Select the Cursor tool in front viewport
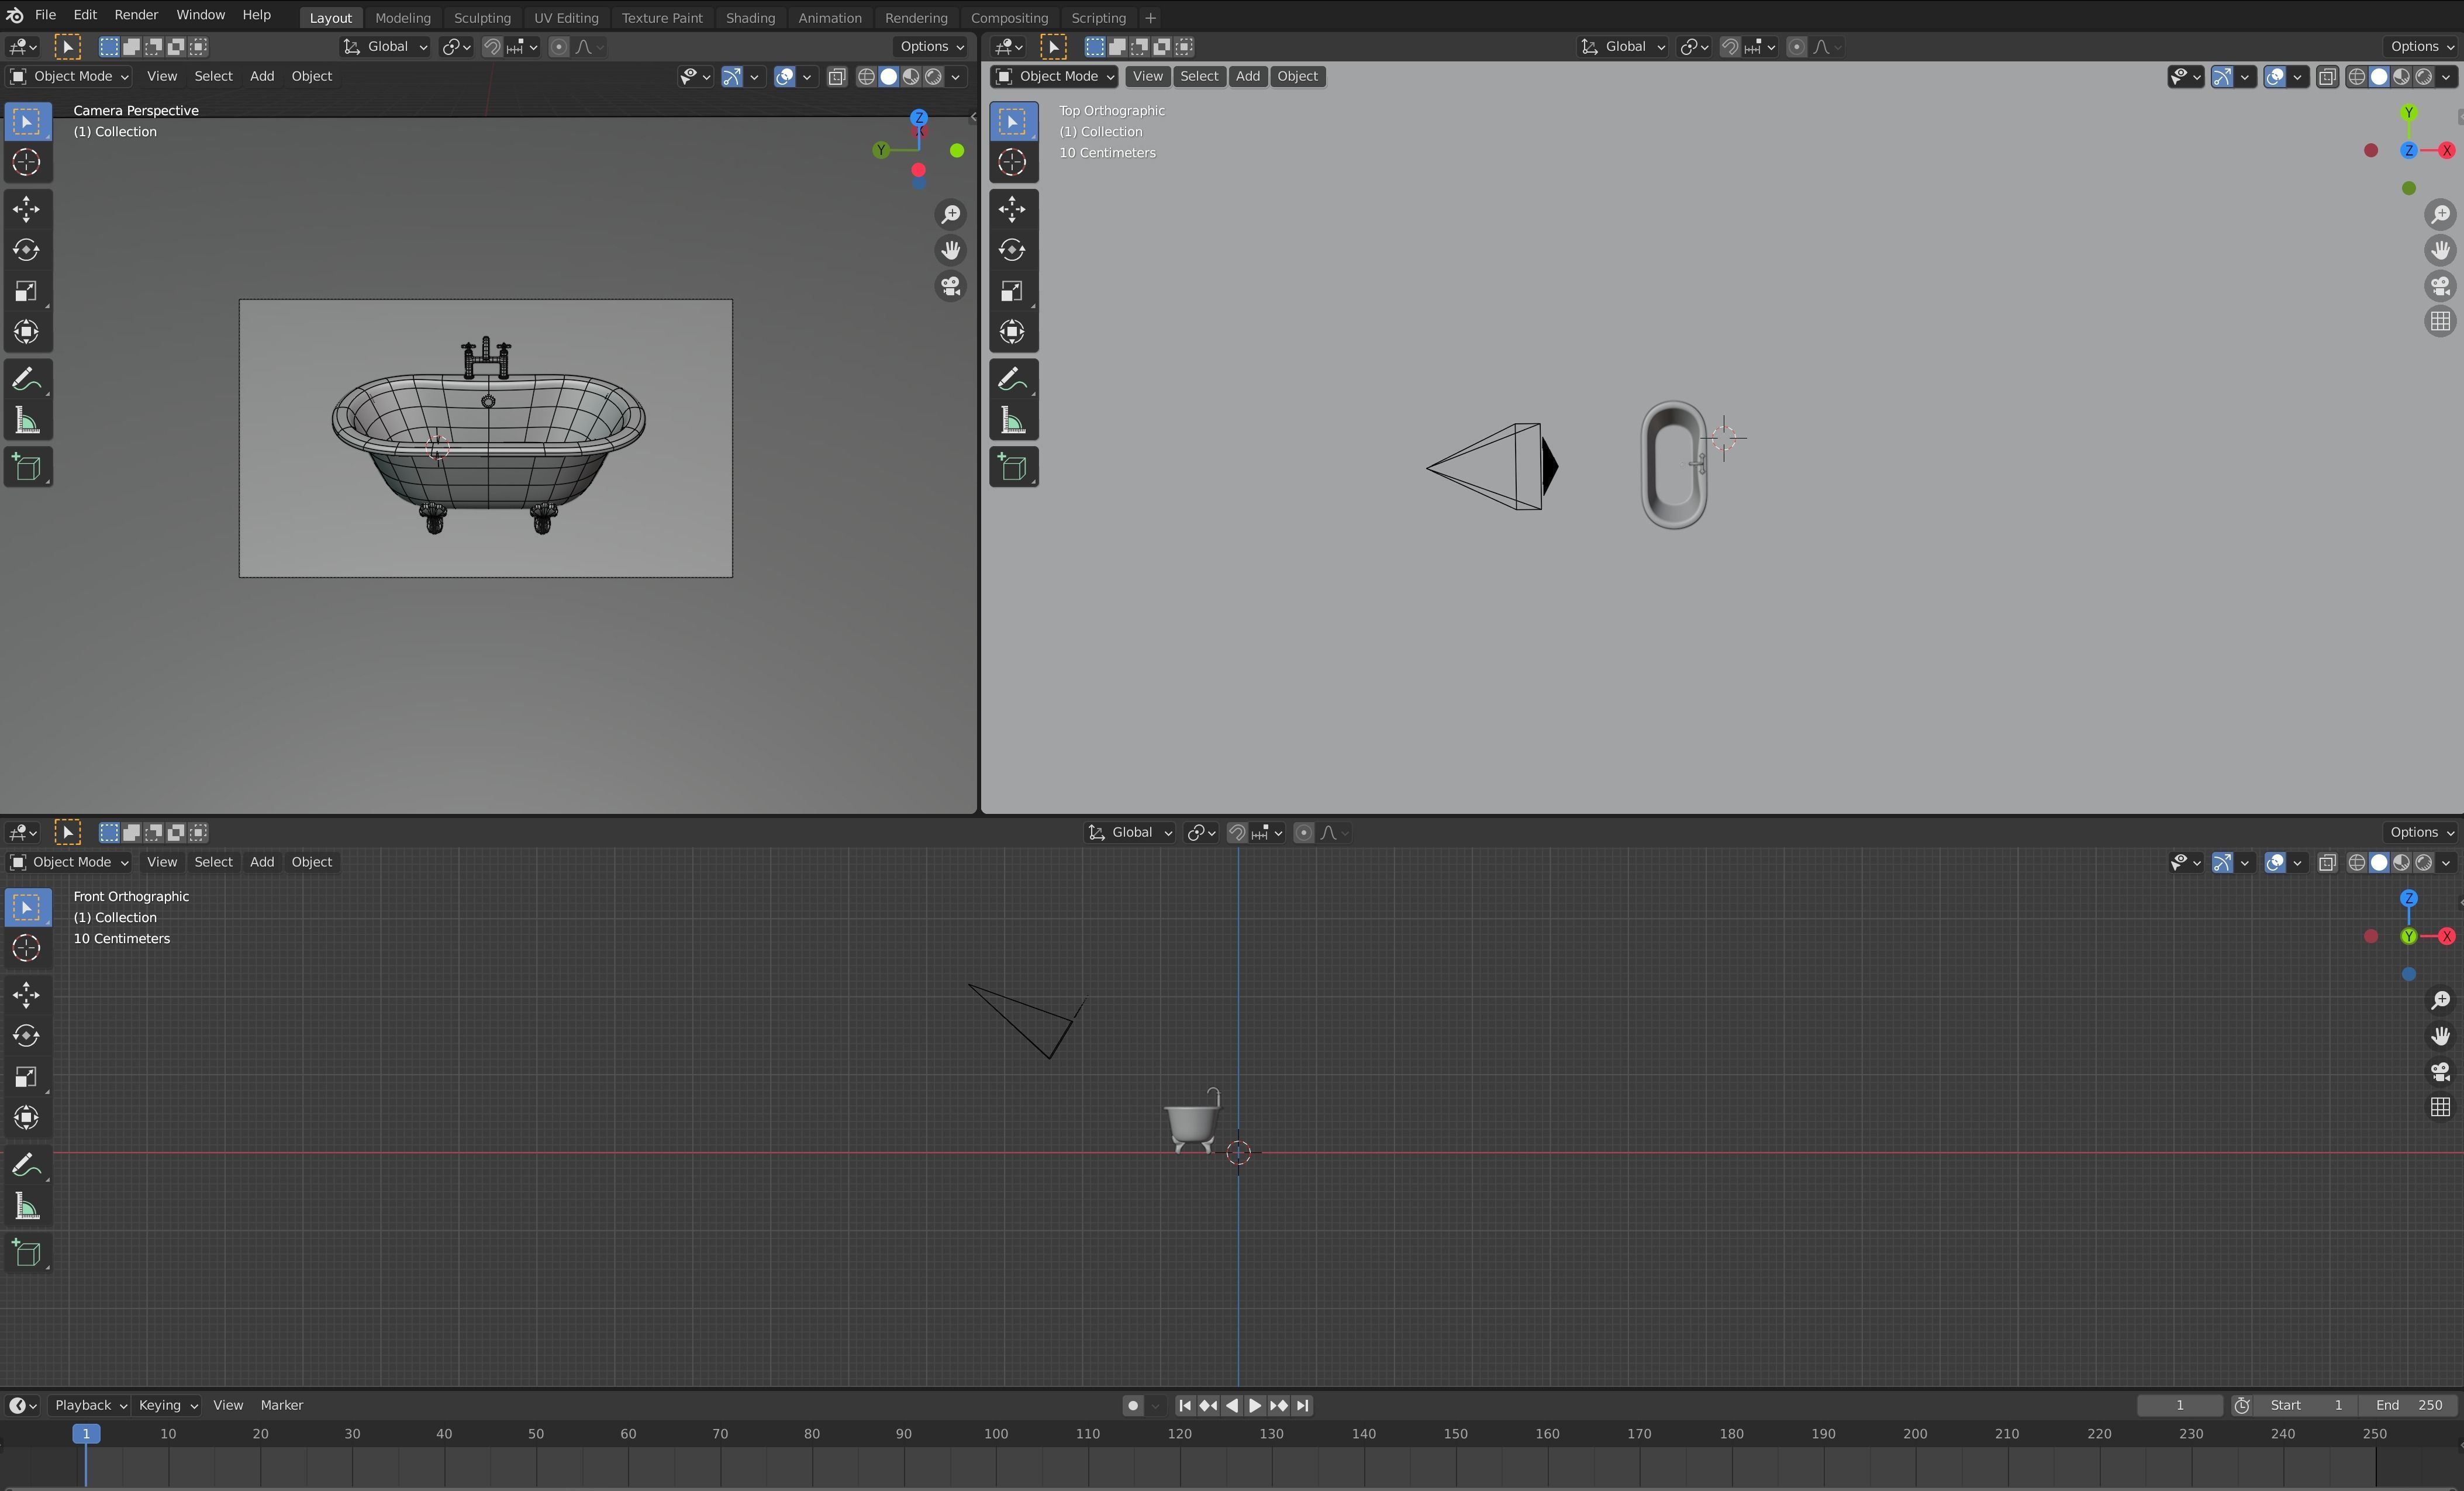This screenshot has width=2464, height=1491. pyautogui.click(x=27, y=948)
